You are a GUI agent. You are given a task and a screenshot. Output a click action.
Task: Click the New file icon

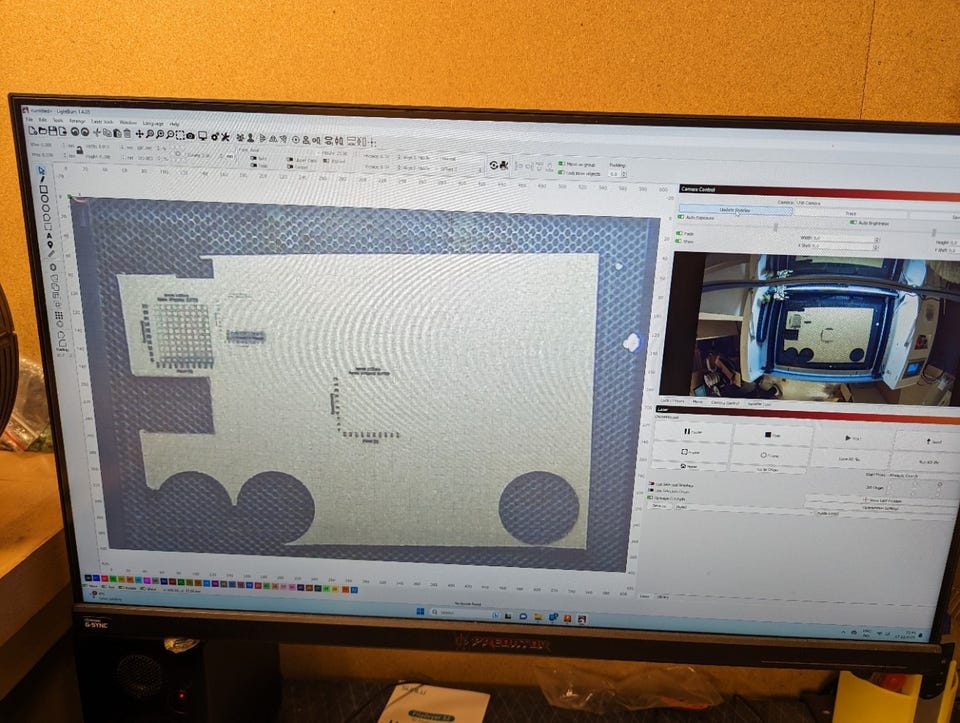coord(32,131)
